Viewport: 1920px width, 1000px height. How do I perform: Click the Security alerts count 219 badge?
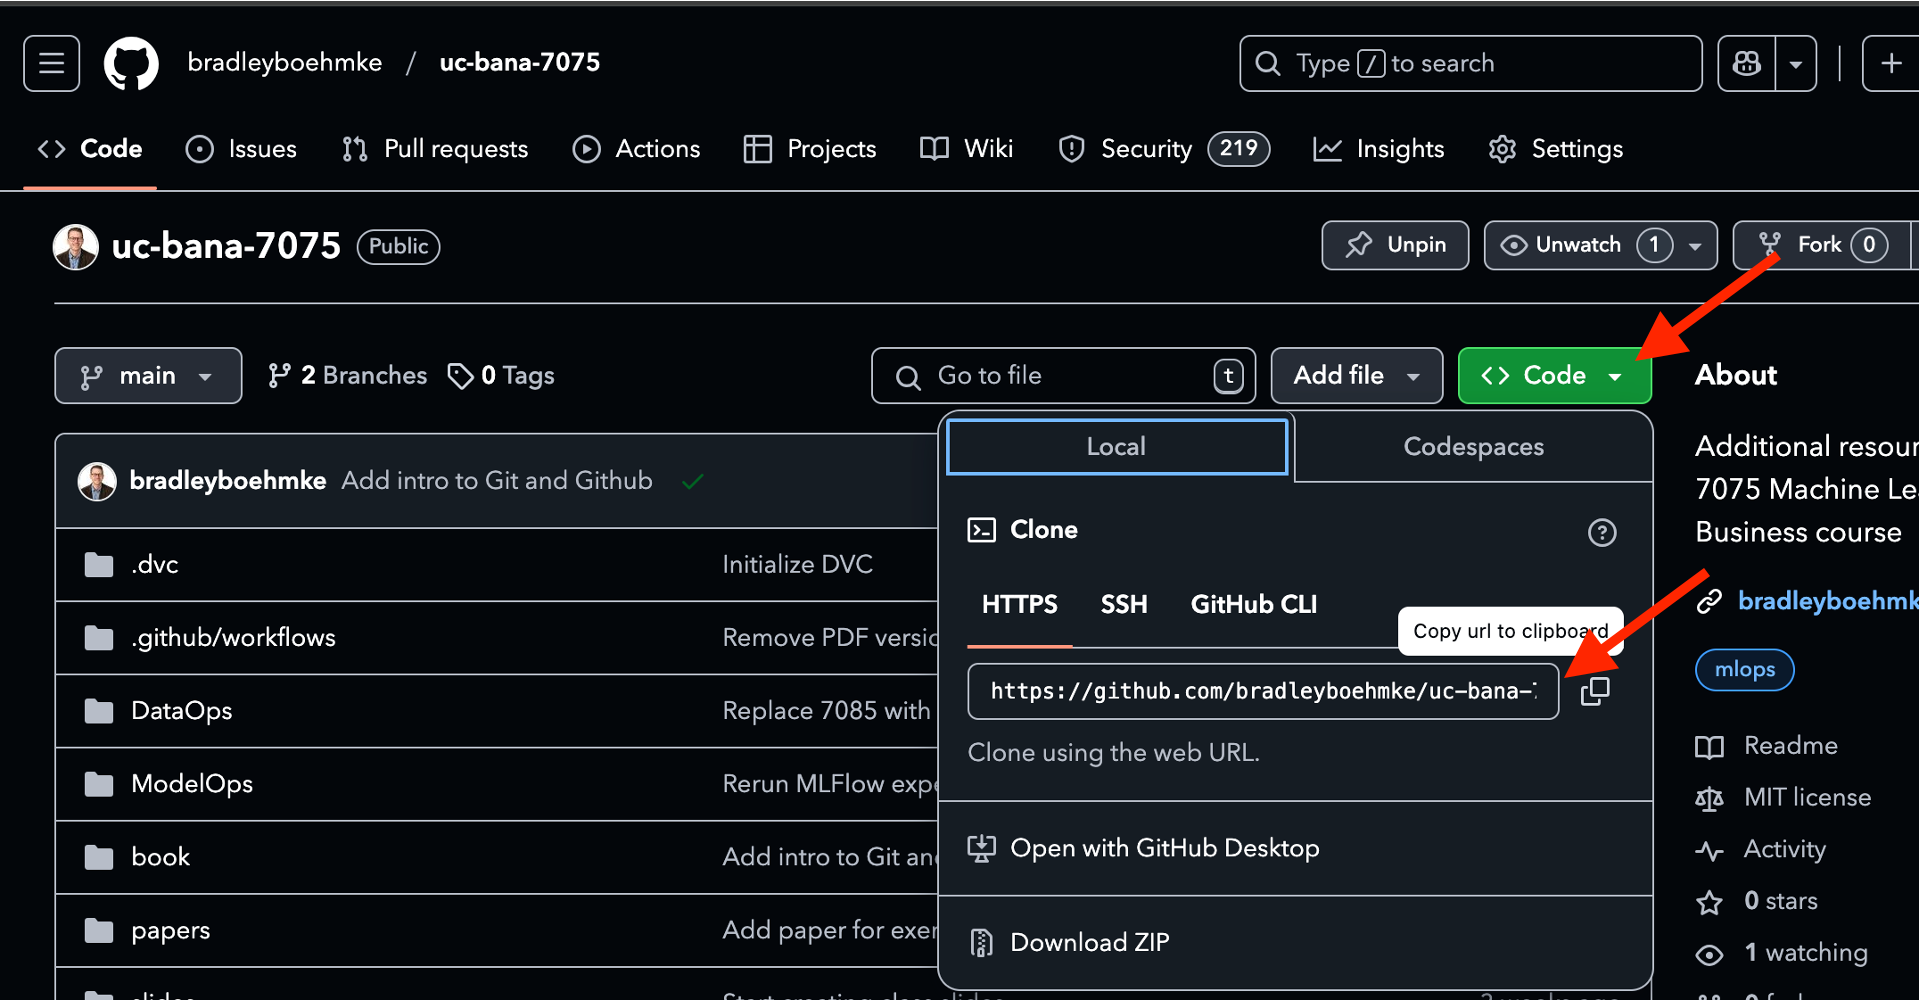(x=1239, y=149)
